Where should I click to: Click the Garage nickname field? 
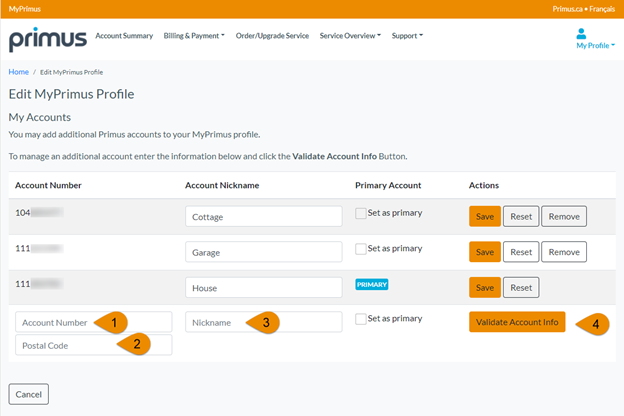click(263, 252)
